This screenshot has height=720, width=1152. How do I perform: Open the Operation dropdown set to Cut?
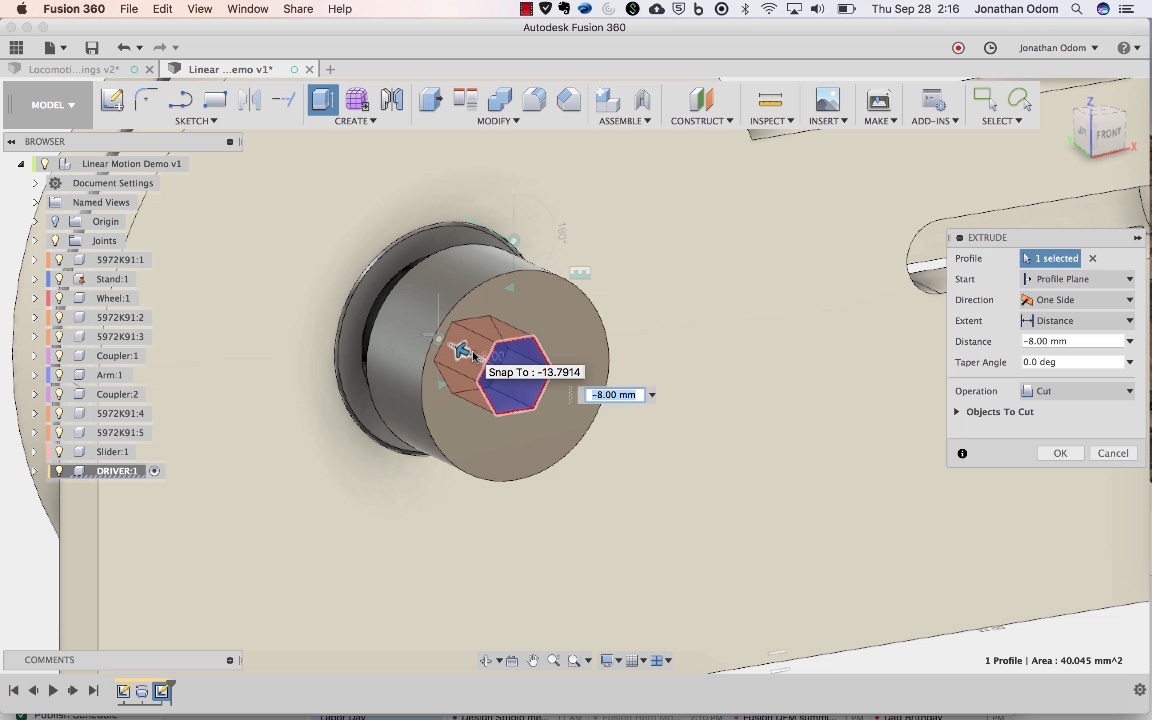pyautogui.click(x=1077, y=391)
